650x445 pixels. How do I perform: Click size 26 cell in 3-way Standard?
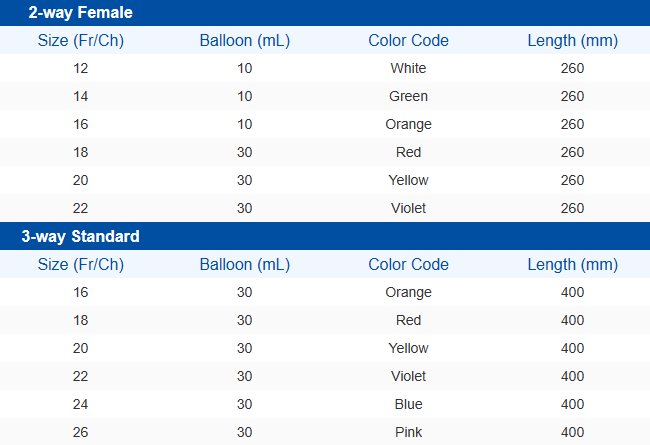[x=81, y=433]
